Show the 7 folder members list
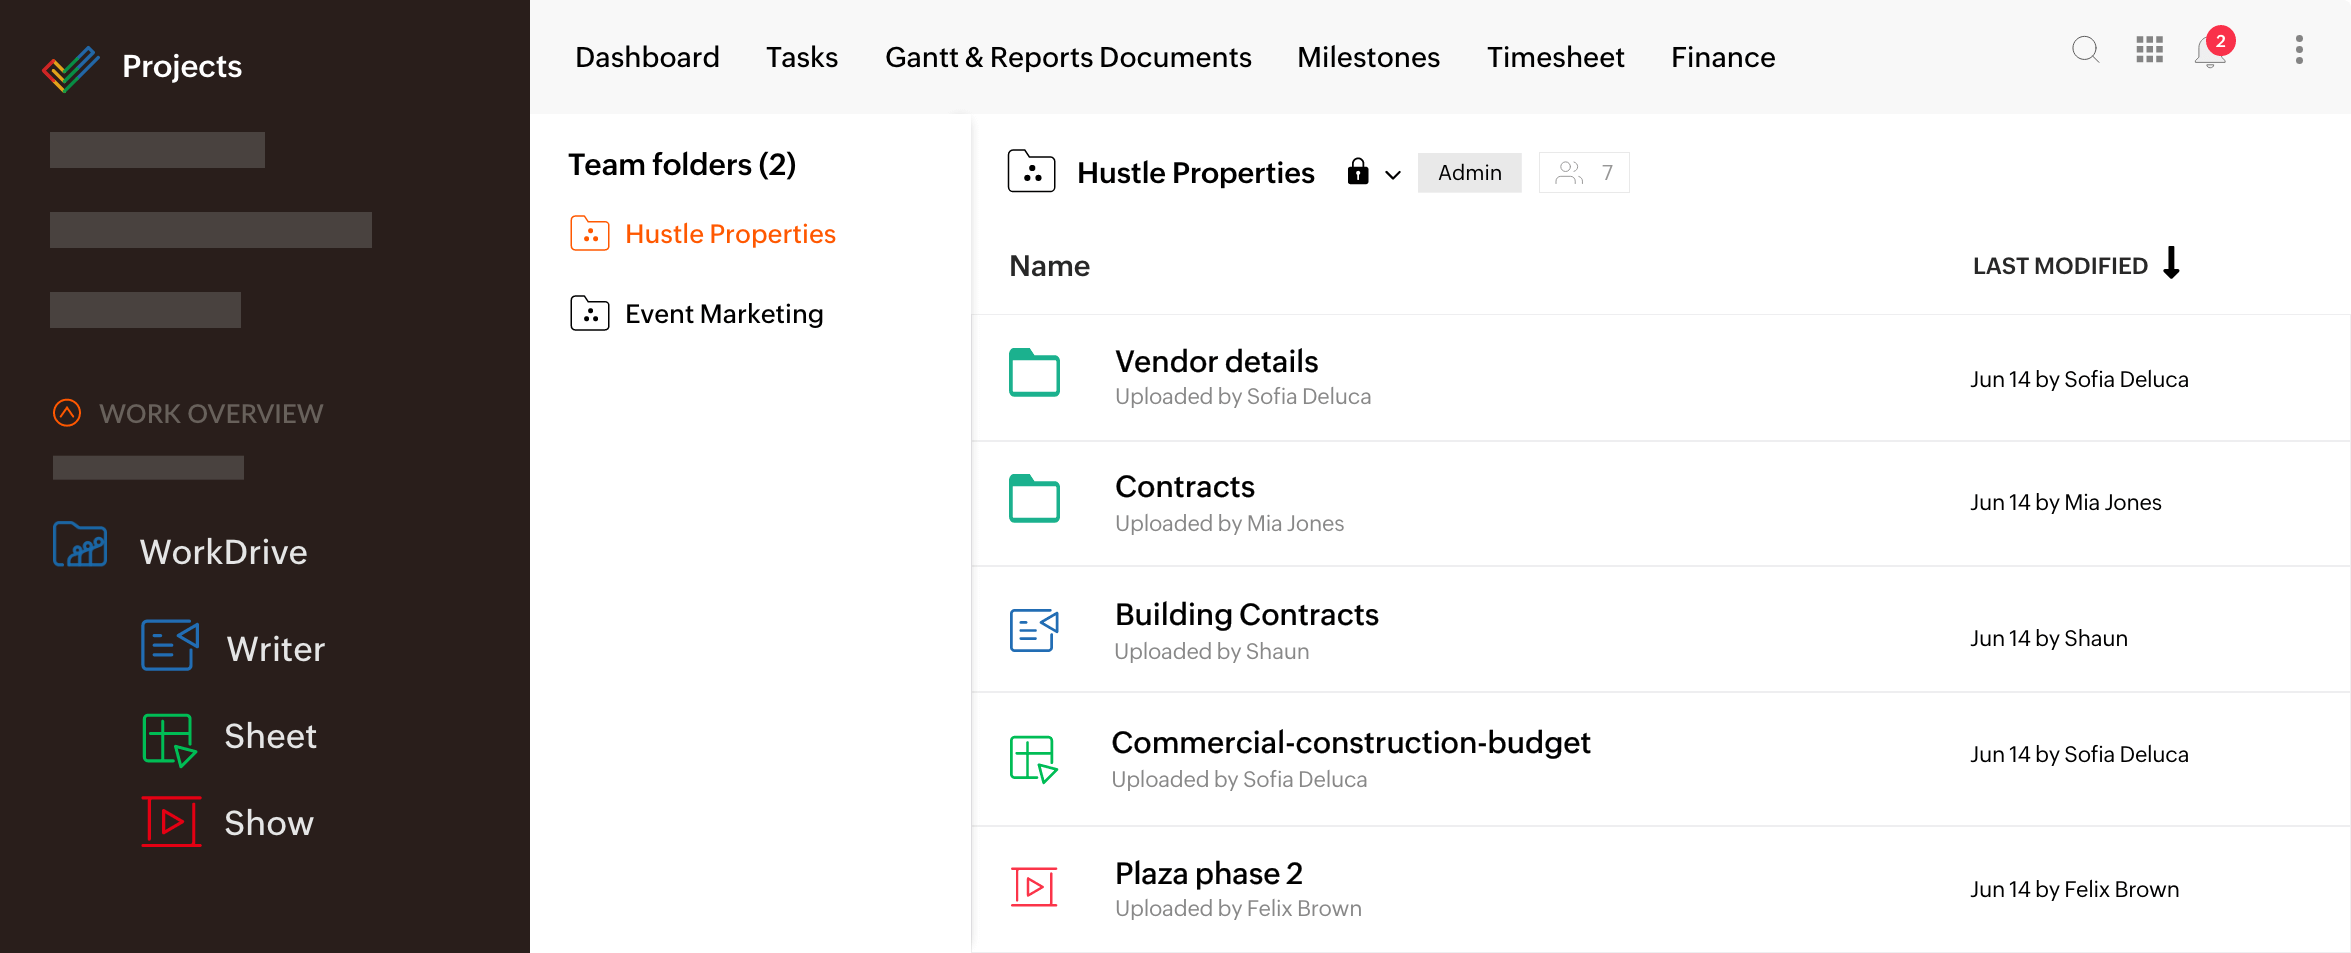 (x=1583, y=172)
